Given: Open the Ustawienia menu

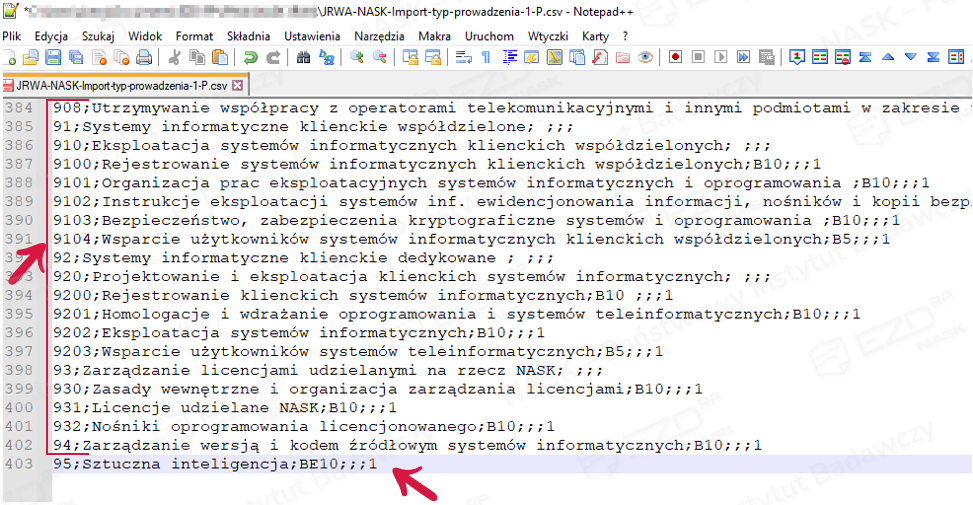Looking at the screenshot, I should click(x=311, y=36).
